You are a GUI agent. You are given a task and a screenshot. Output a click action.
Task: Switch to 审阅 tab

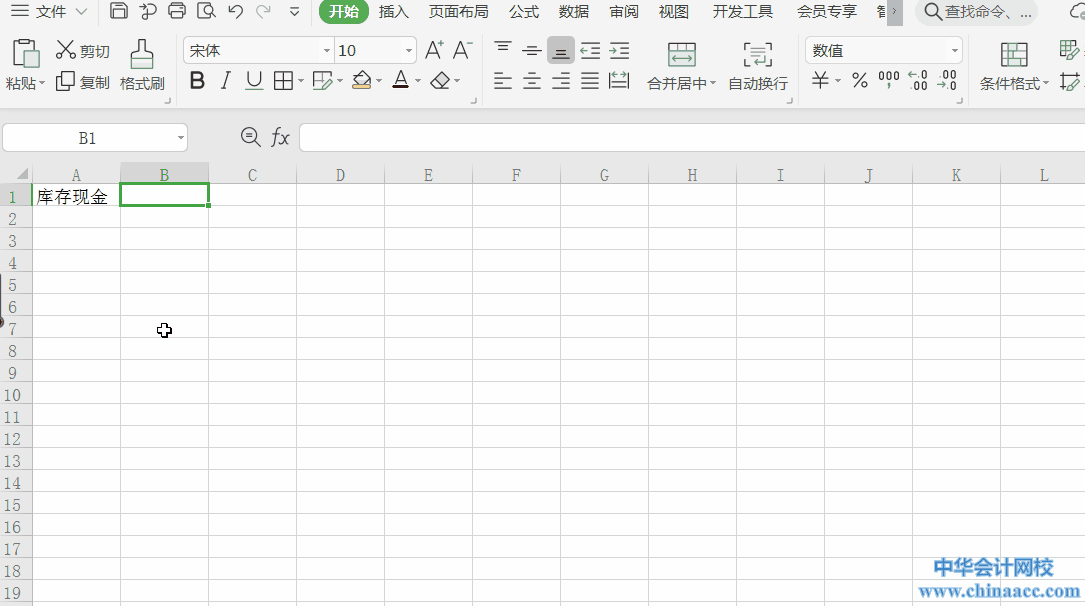point(624,11)
